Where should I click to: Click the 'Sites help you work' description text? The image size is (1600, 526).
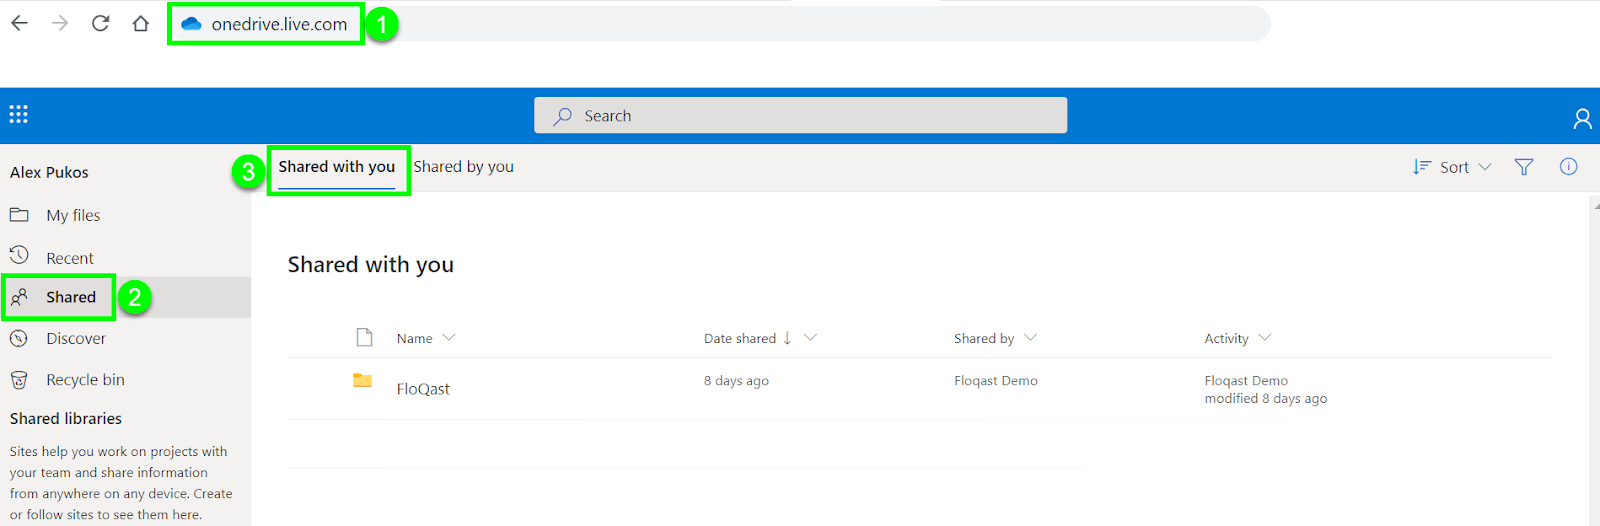121,483
